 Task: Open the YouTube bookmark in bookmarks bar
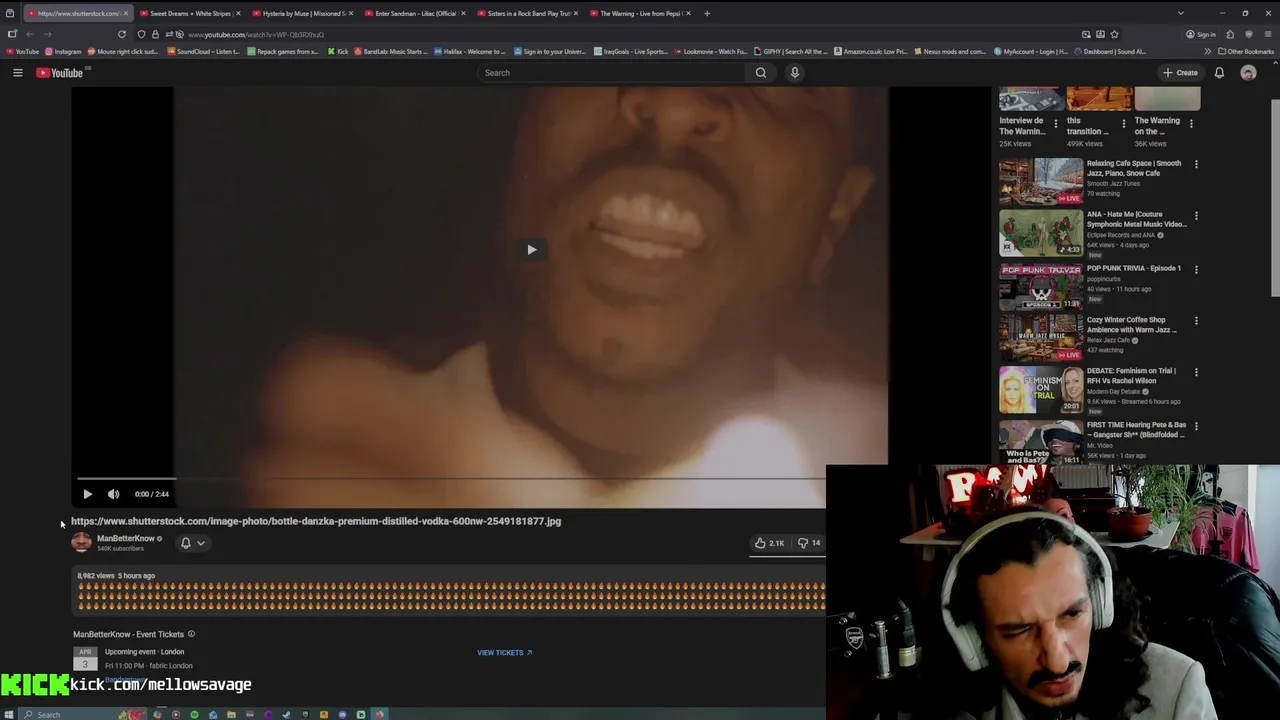click(23, 51)
